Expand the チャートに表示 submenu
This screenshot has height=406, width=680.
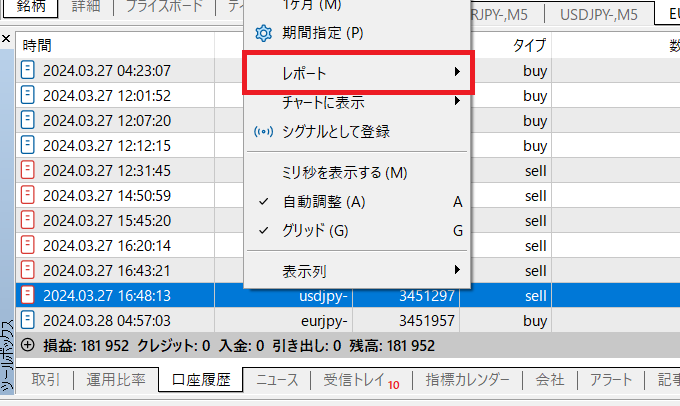[359, 102]
